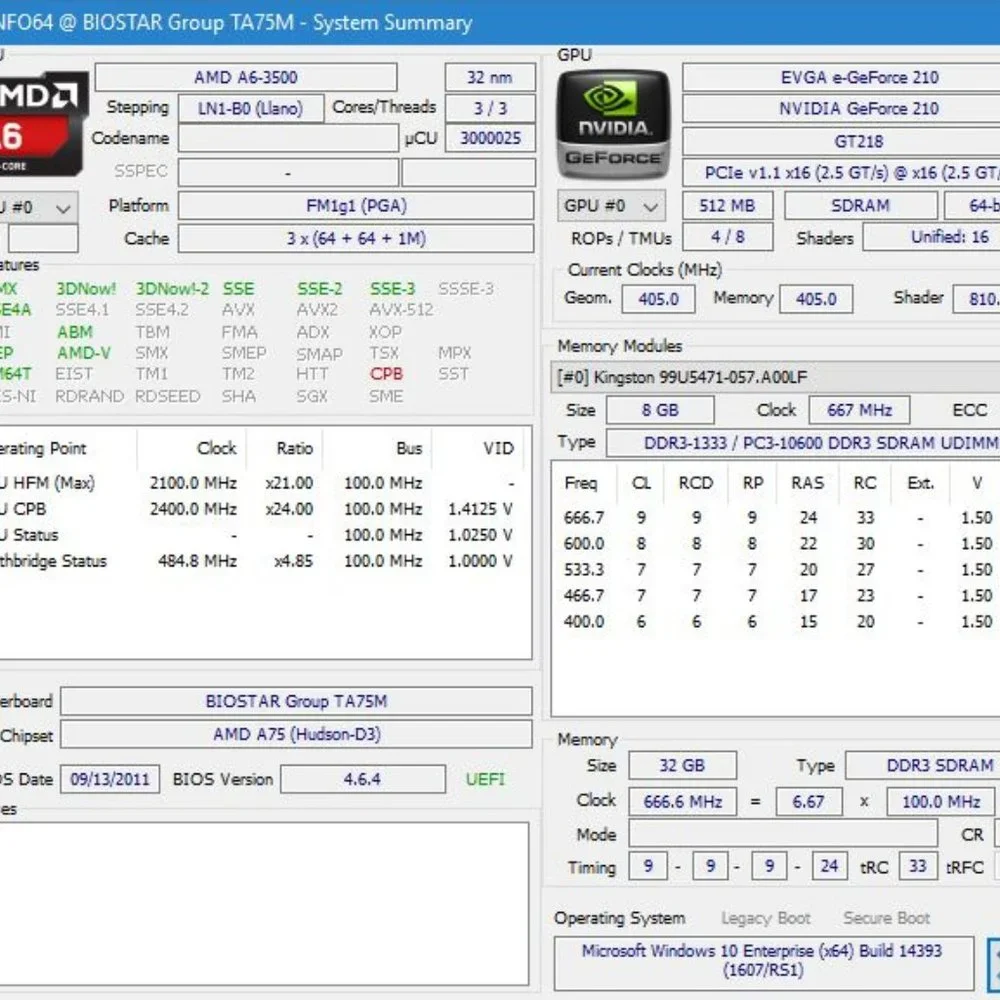1000x1000 pixels.
Task: Click the EVGA e-GeForce 210 field
Action: pos(842,78)
